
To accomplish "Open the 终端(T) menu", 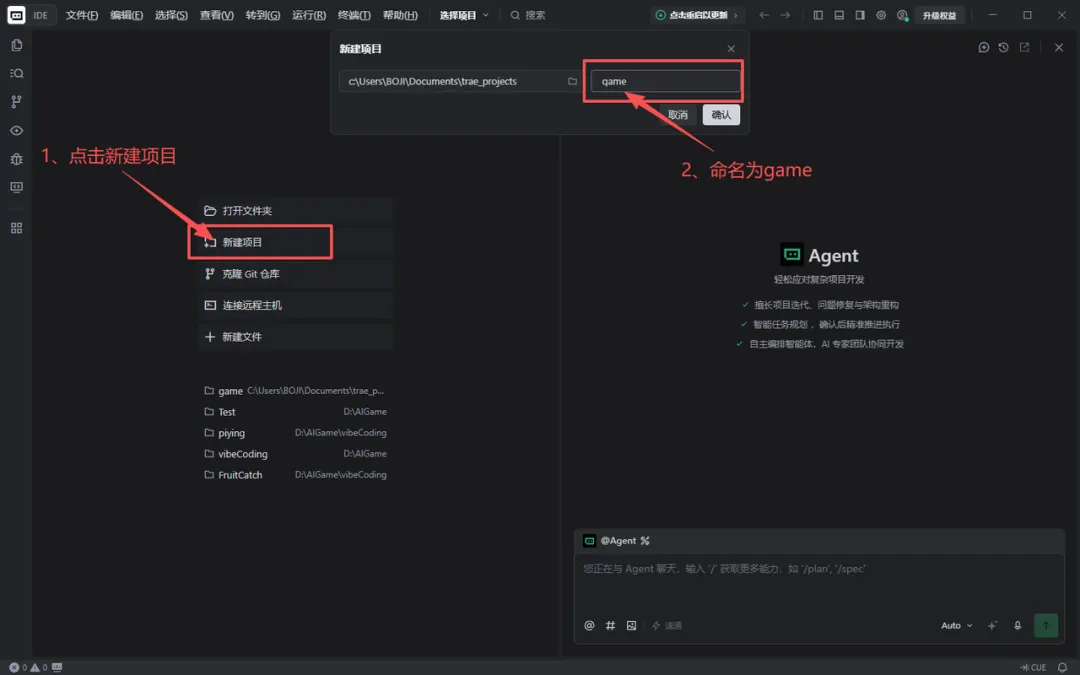I will tap(354, 15).
